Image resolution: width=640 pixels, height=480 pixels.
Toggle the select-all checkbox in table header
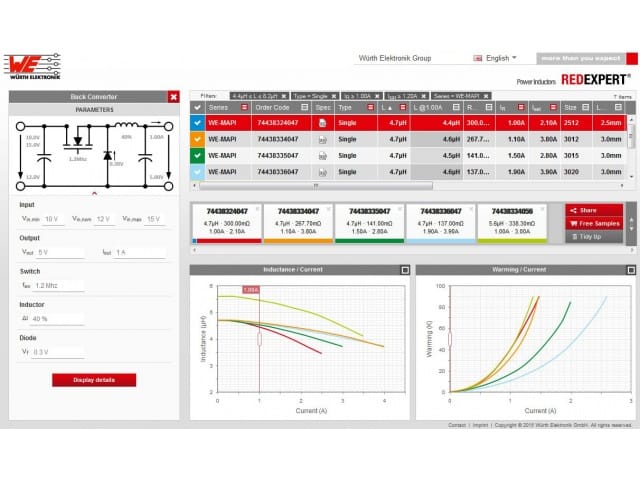(x=198, y=107)
